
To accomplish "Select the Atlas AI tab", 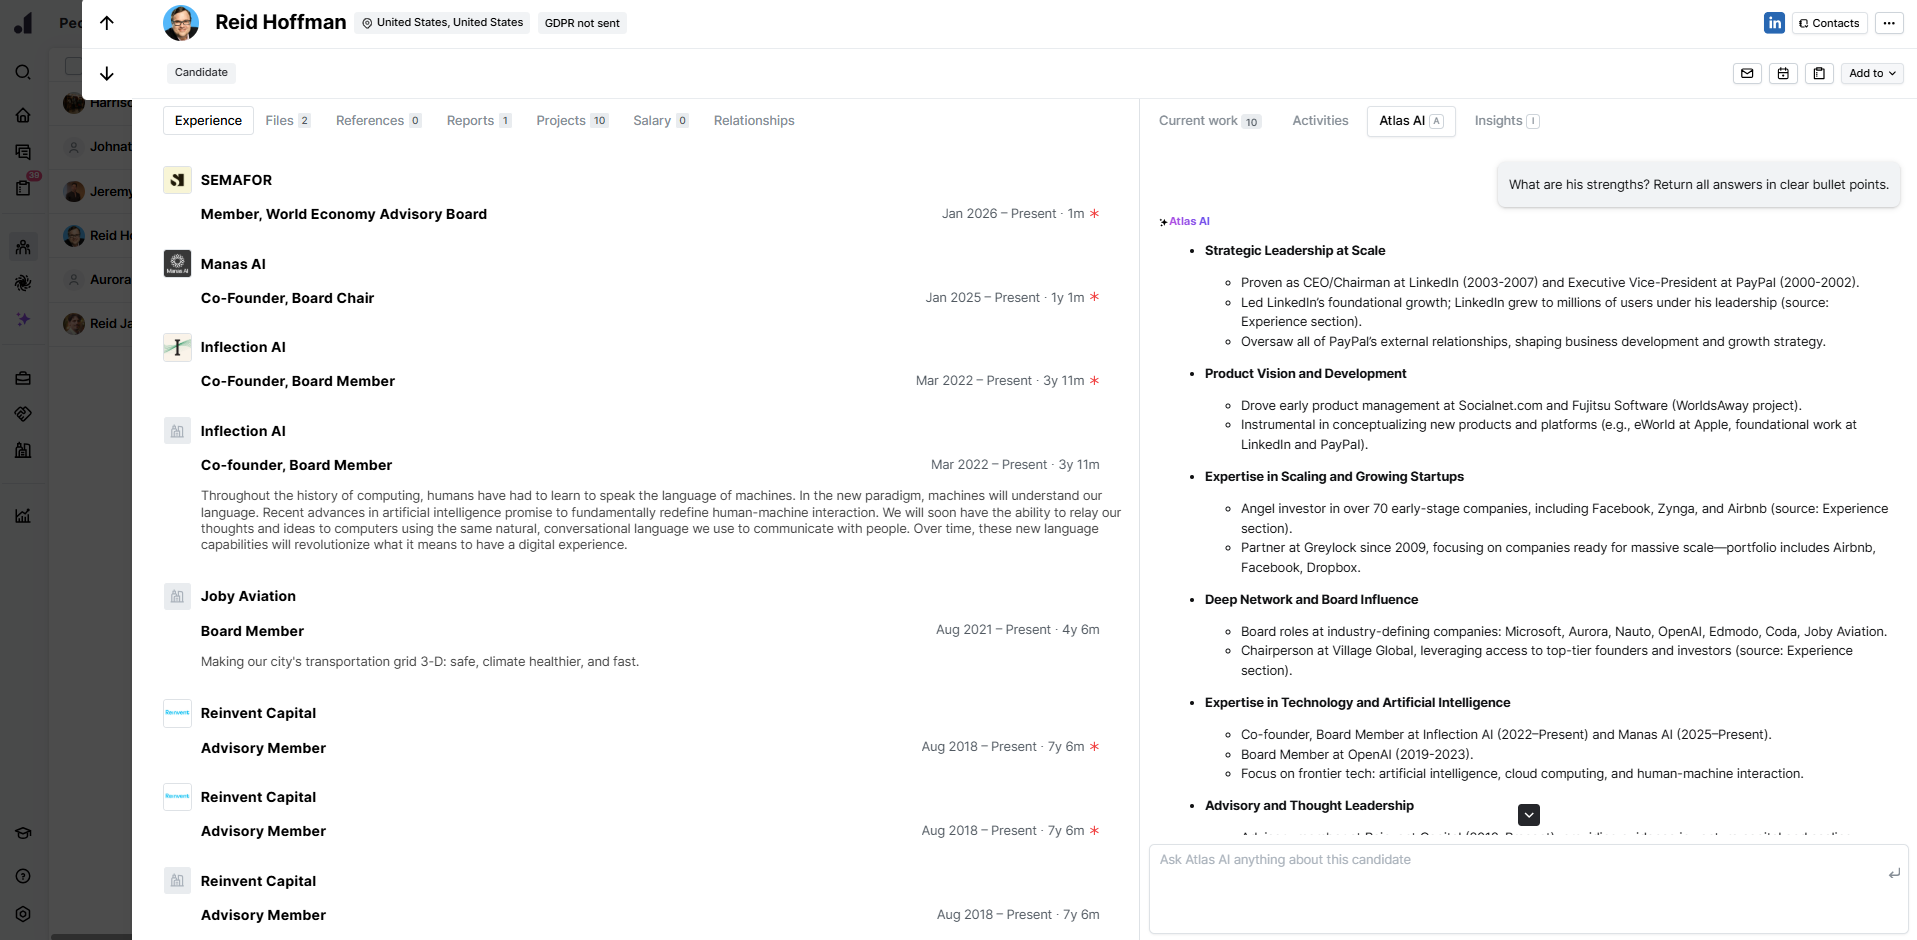I will pos(1411,120).
